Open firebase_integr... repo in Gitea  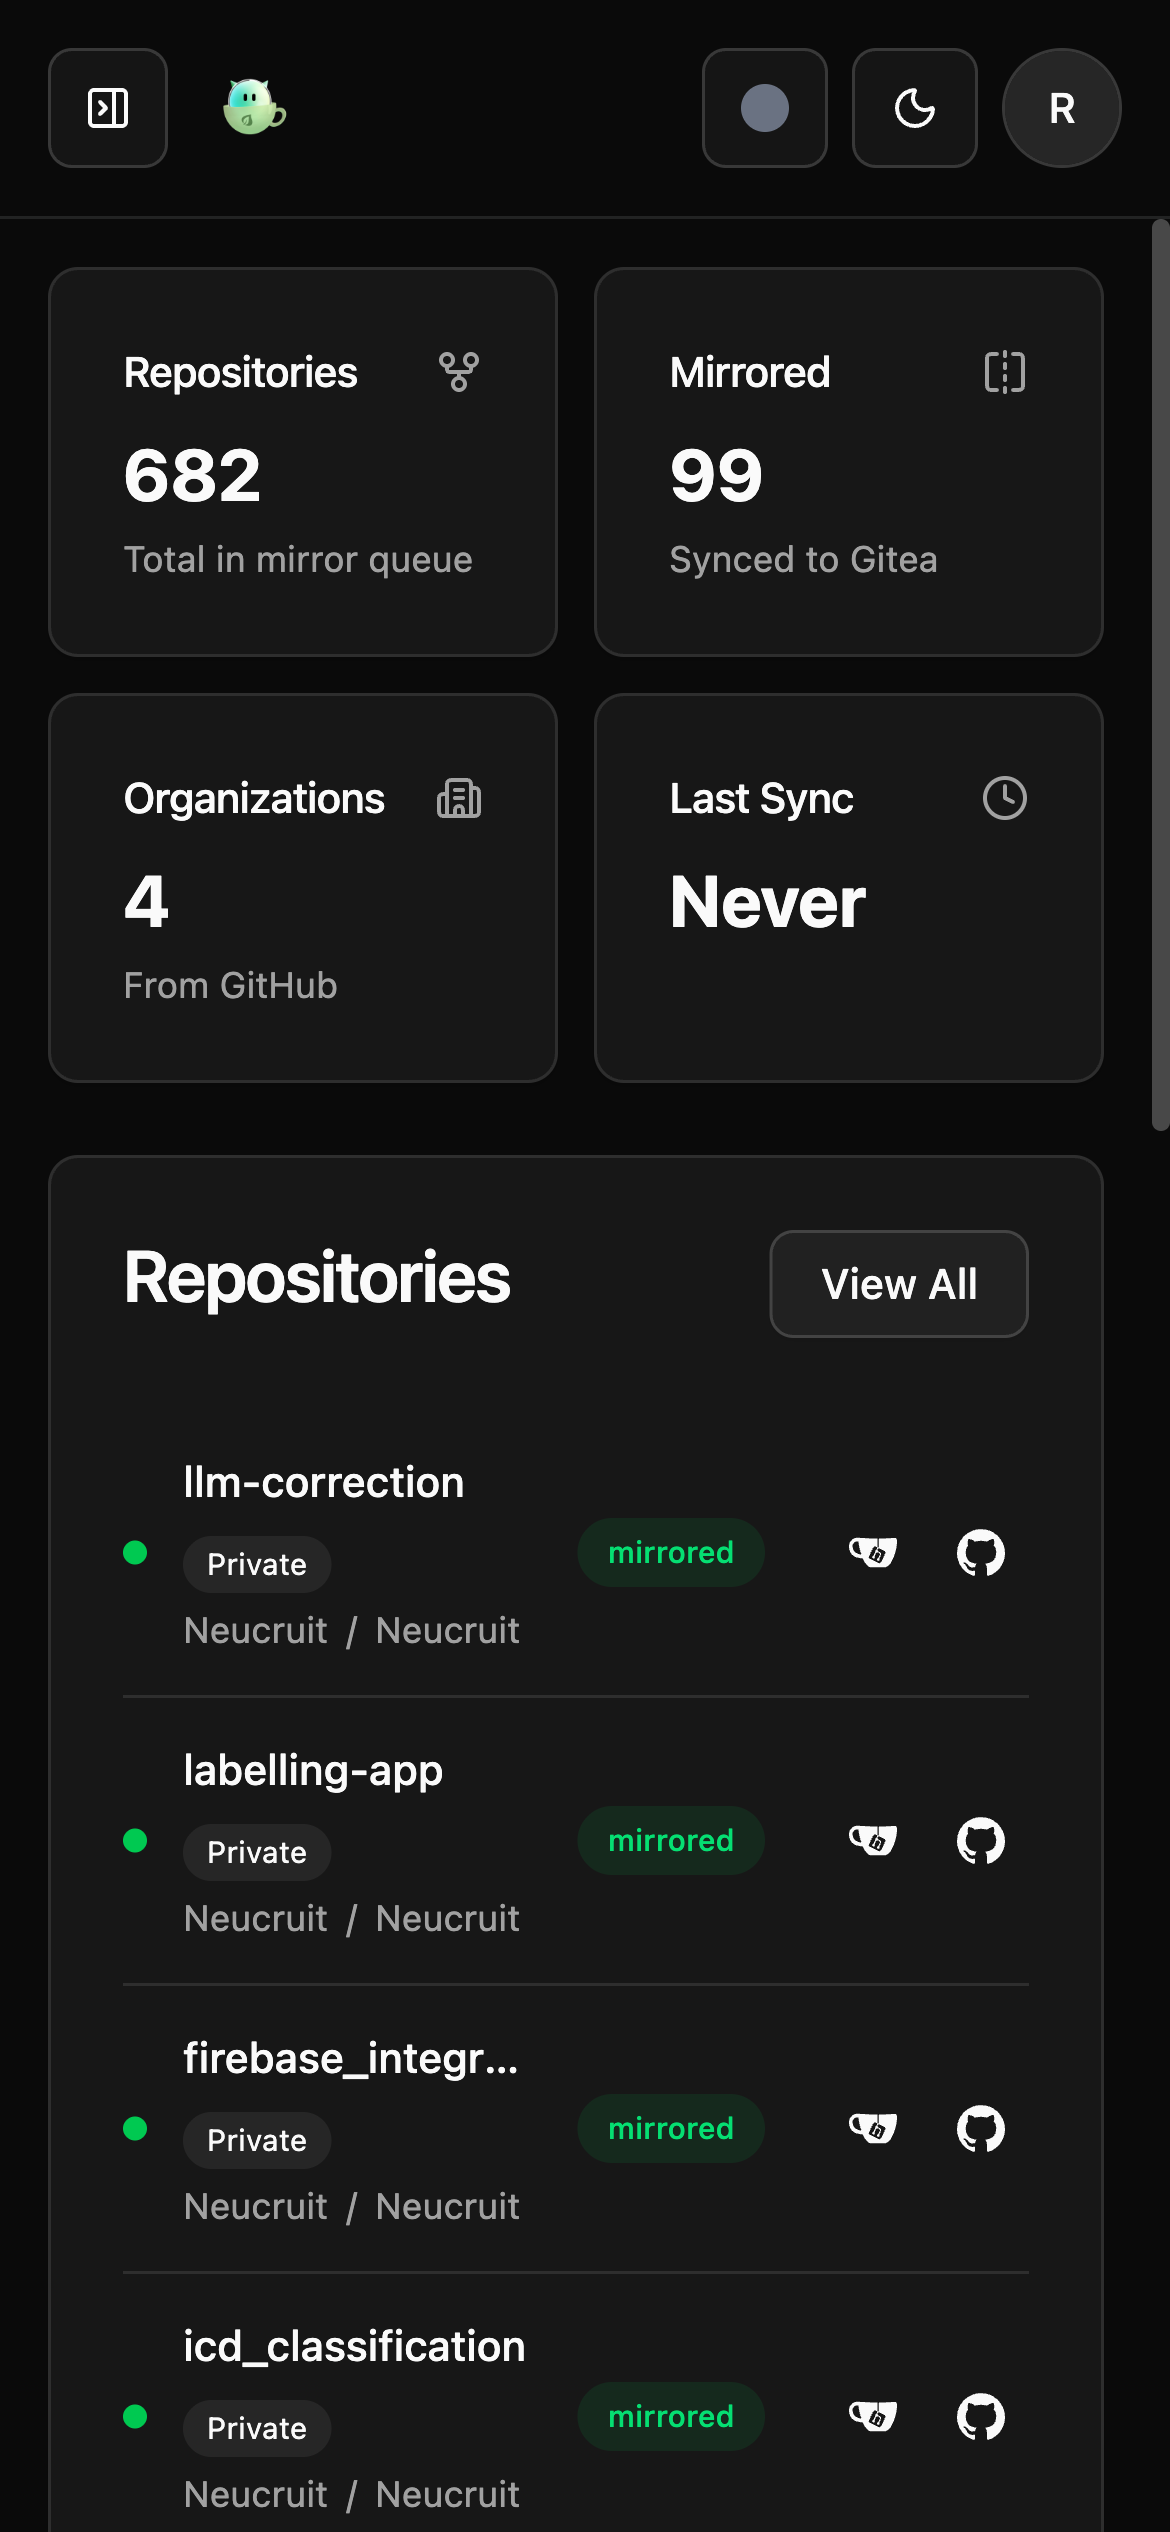(872, 2129)
